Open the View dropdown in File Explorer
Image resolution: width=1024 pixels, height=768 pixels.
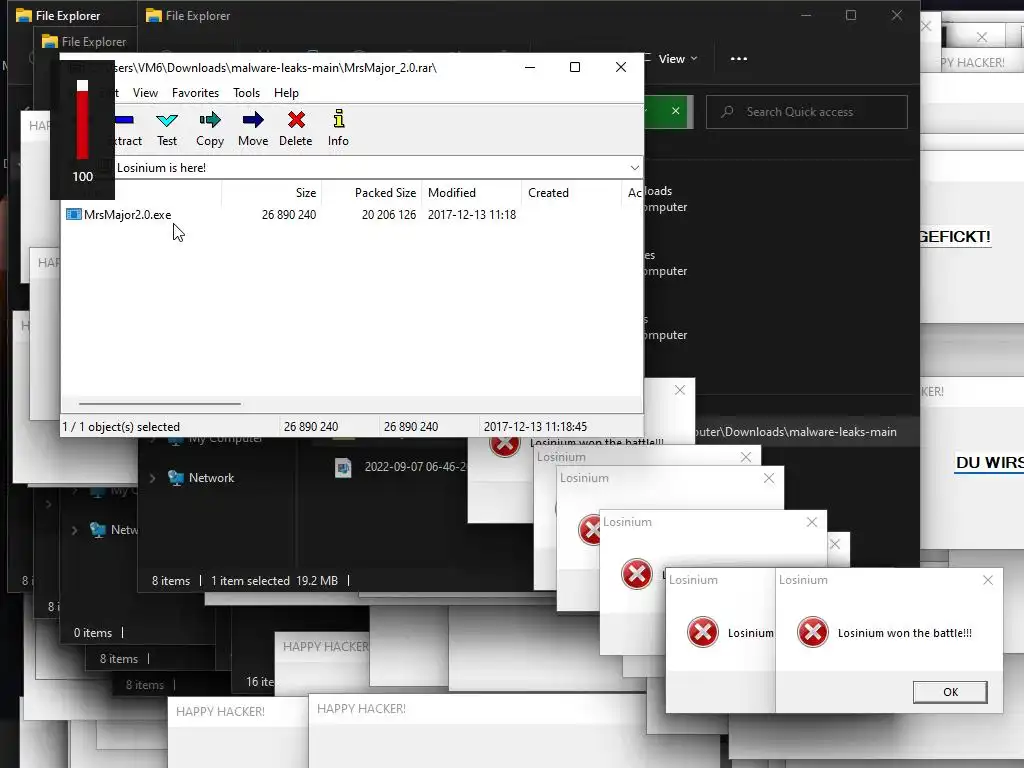point(677,59)
